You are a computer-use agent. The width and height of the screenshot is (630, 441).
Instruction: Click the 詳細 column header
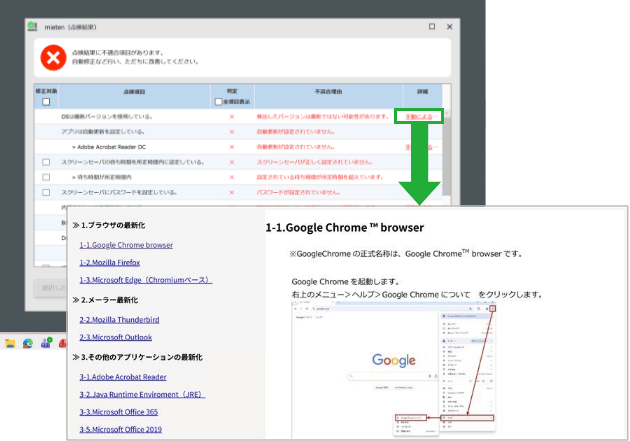[423, 92]
